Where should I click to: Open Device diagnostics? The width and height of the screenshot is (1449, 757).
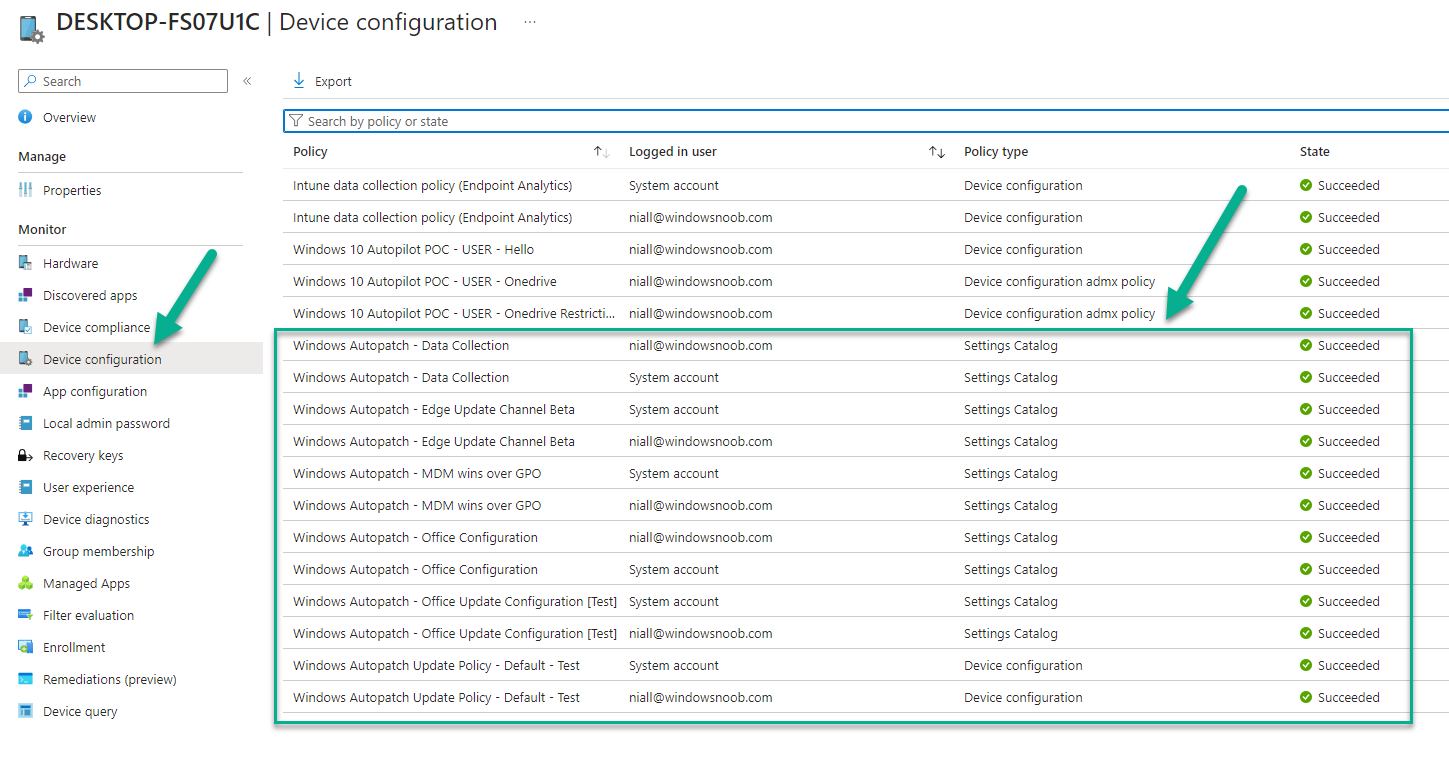[x=96, y=519]
